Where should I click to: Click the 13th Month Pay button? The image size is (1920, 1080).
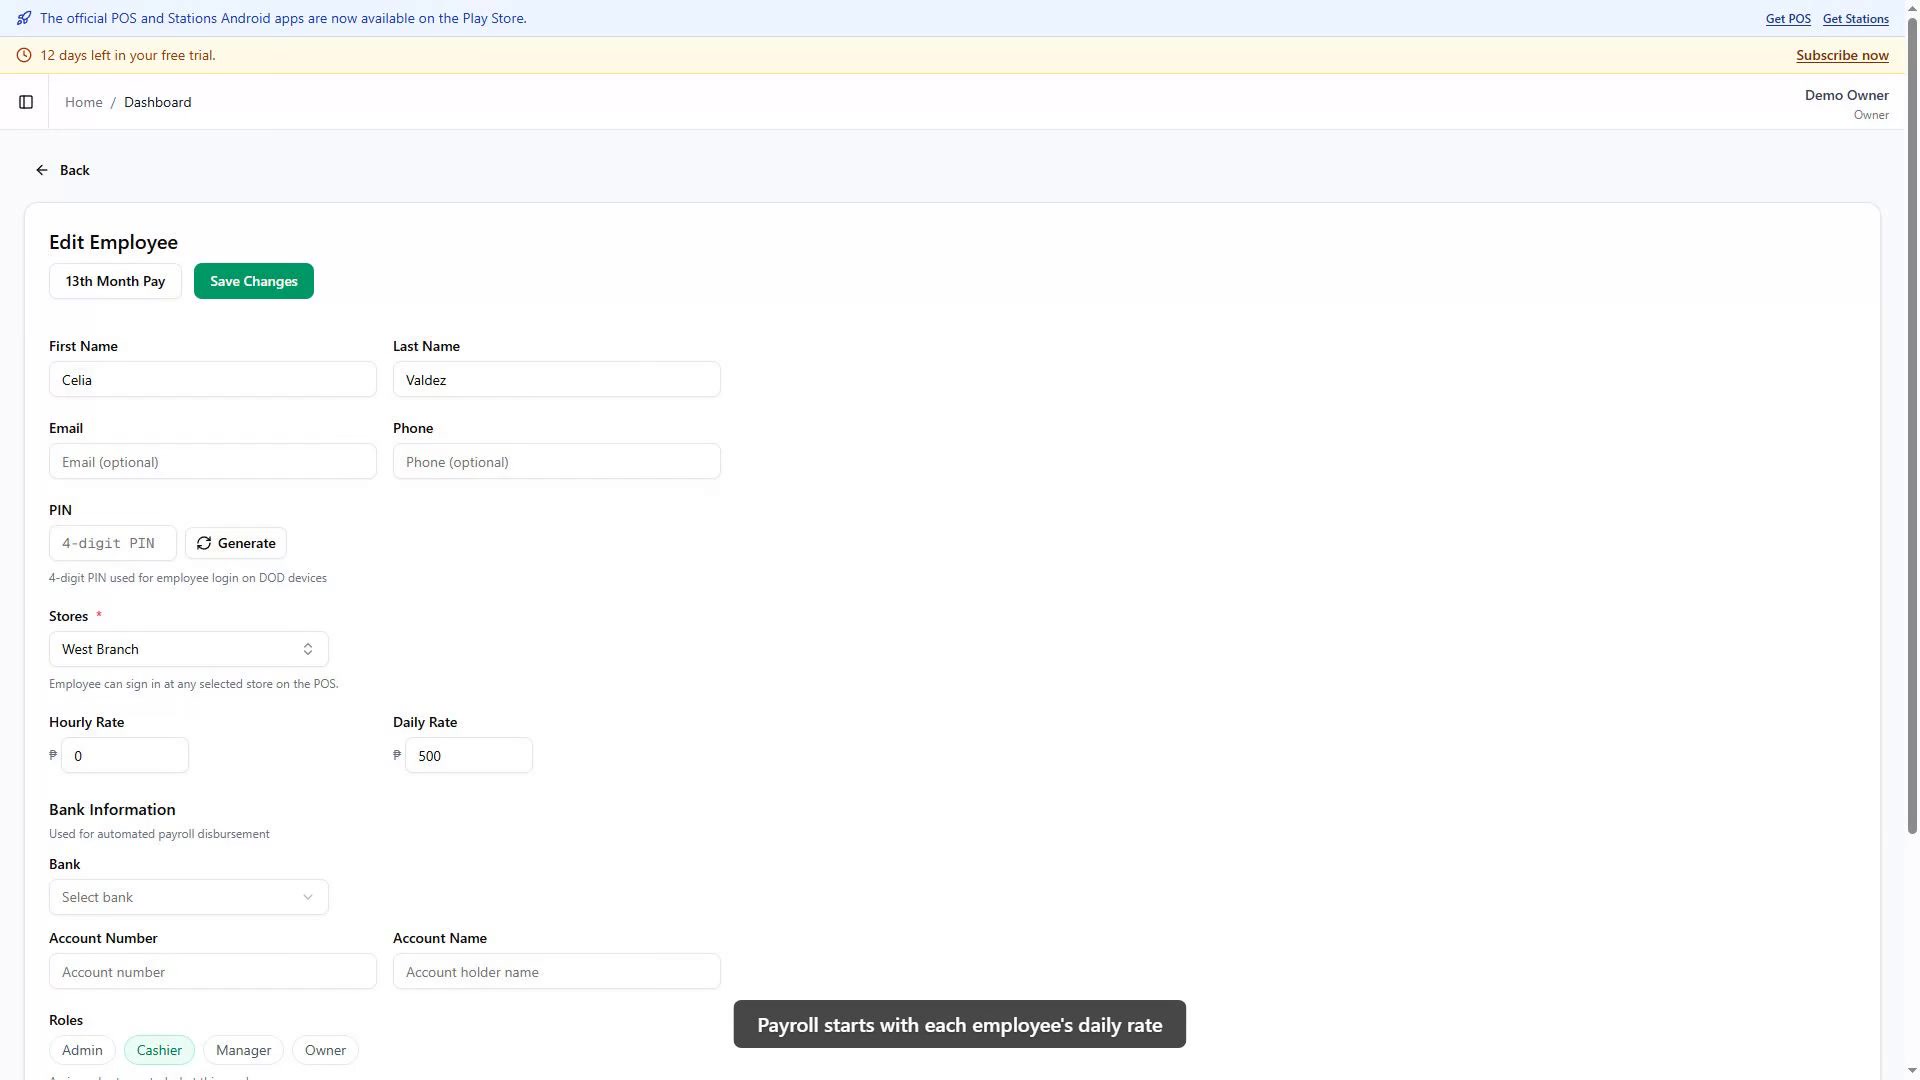pyautogui.click(x=115, y=281)
